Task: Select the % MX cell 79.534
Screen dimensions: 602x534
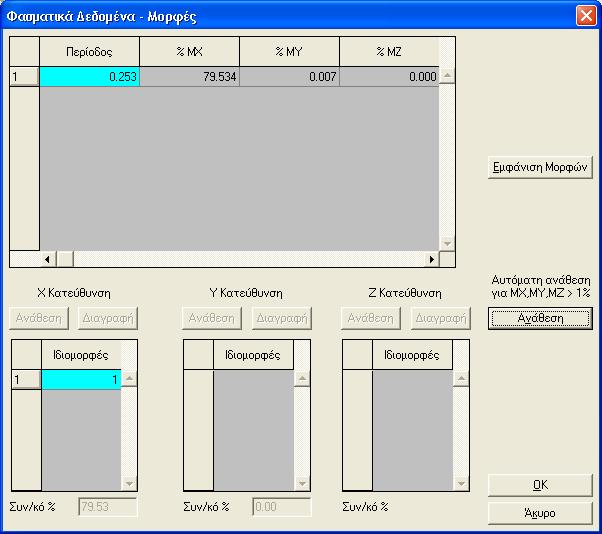Action: point(190,77)
